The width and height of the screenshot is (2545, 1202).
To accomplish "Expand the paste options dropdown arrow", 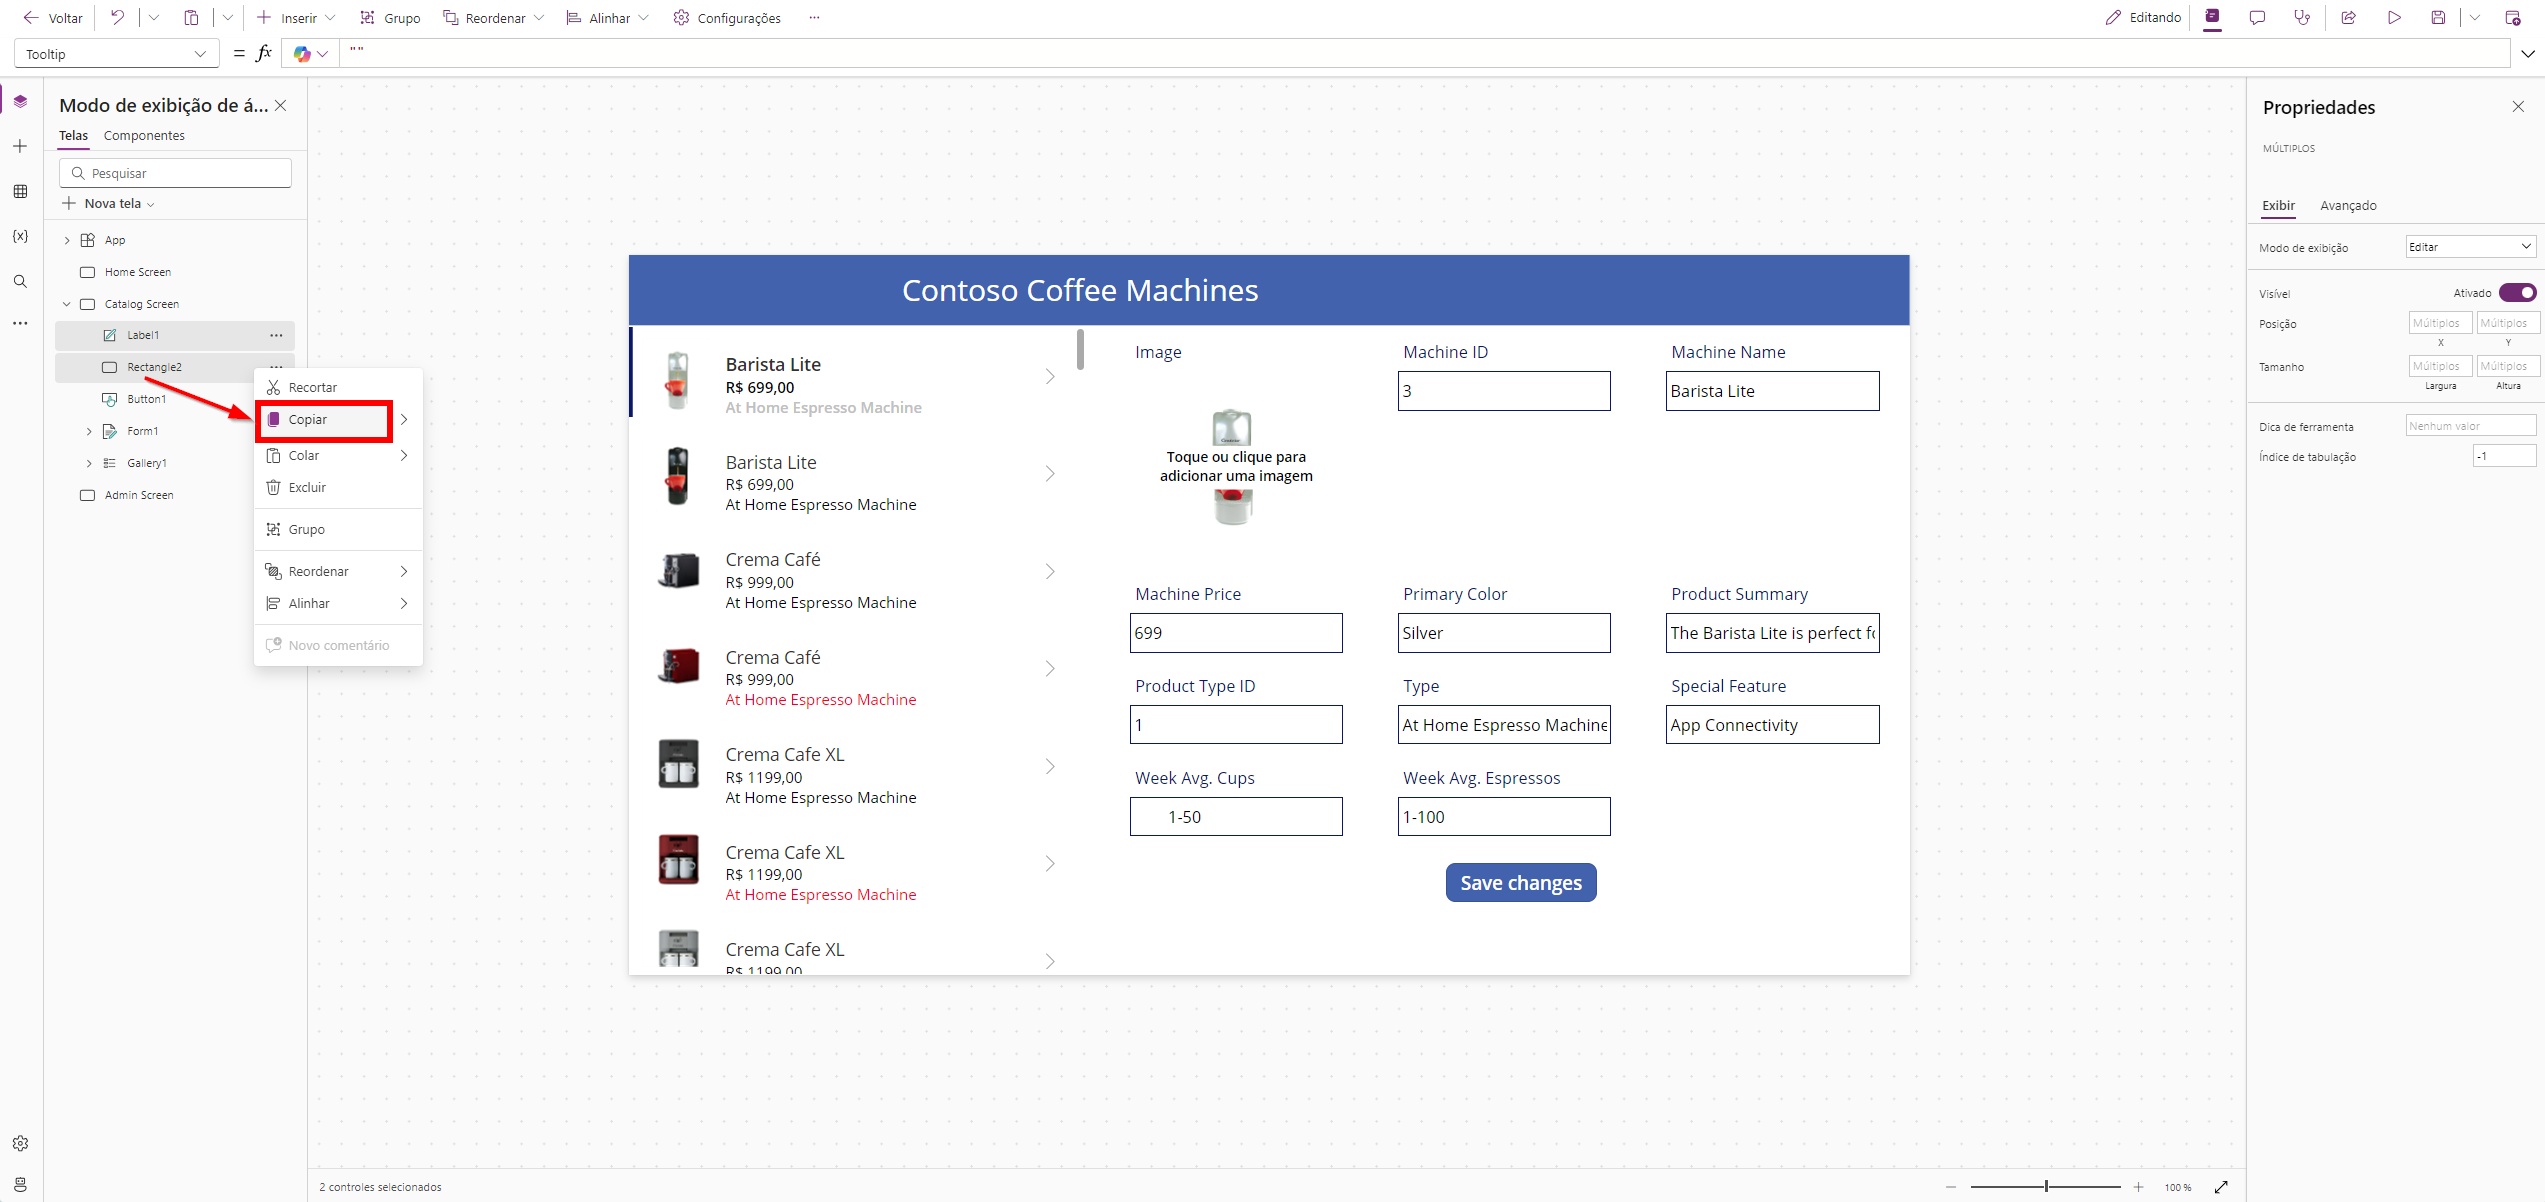I will click(228, 18).
